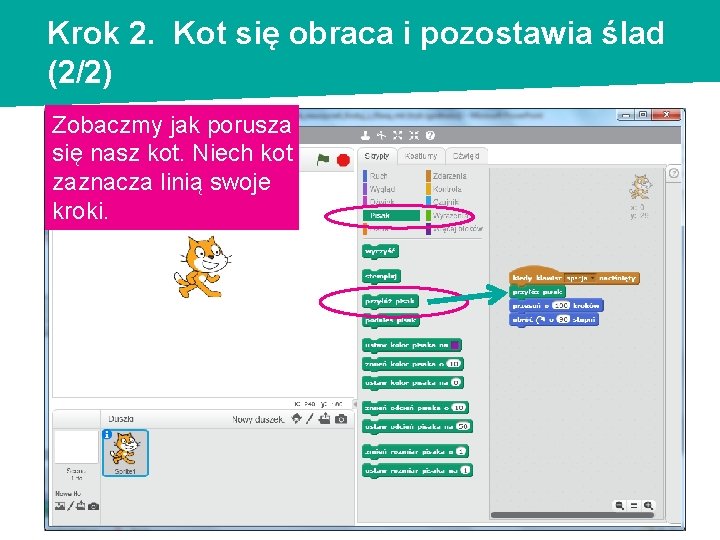
Task: Choose new sprite from library icon
Action: tap(297, 419)
